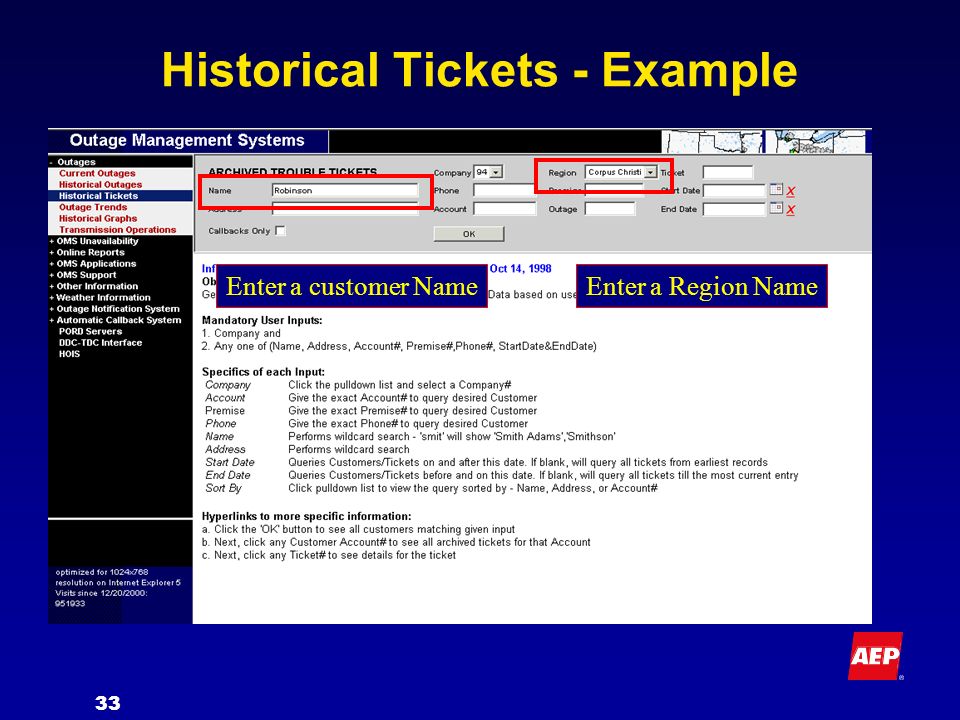The width and height of the screenshot is (960, 720).
Task: Click the 'Mandatory User Inputs:' heading
Action: (262, 320)
